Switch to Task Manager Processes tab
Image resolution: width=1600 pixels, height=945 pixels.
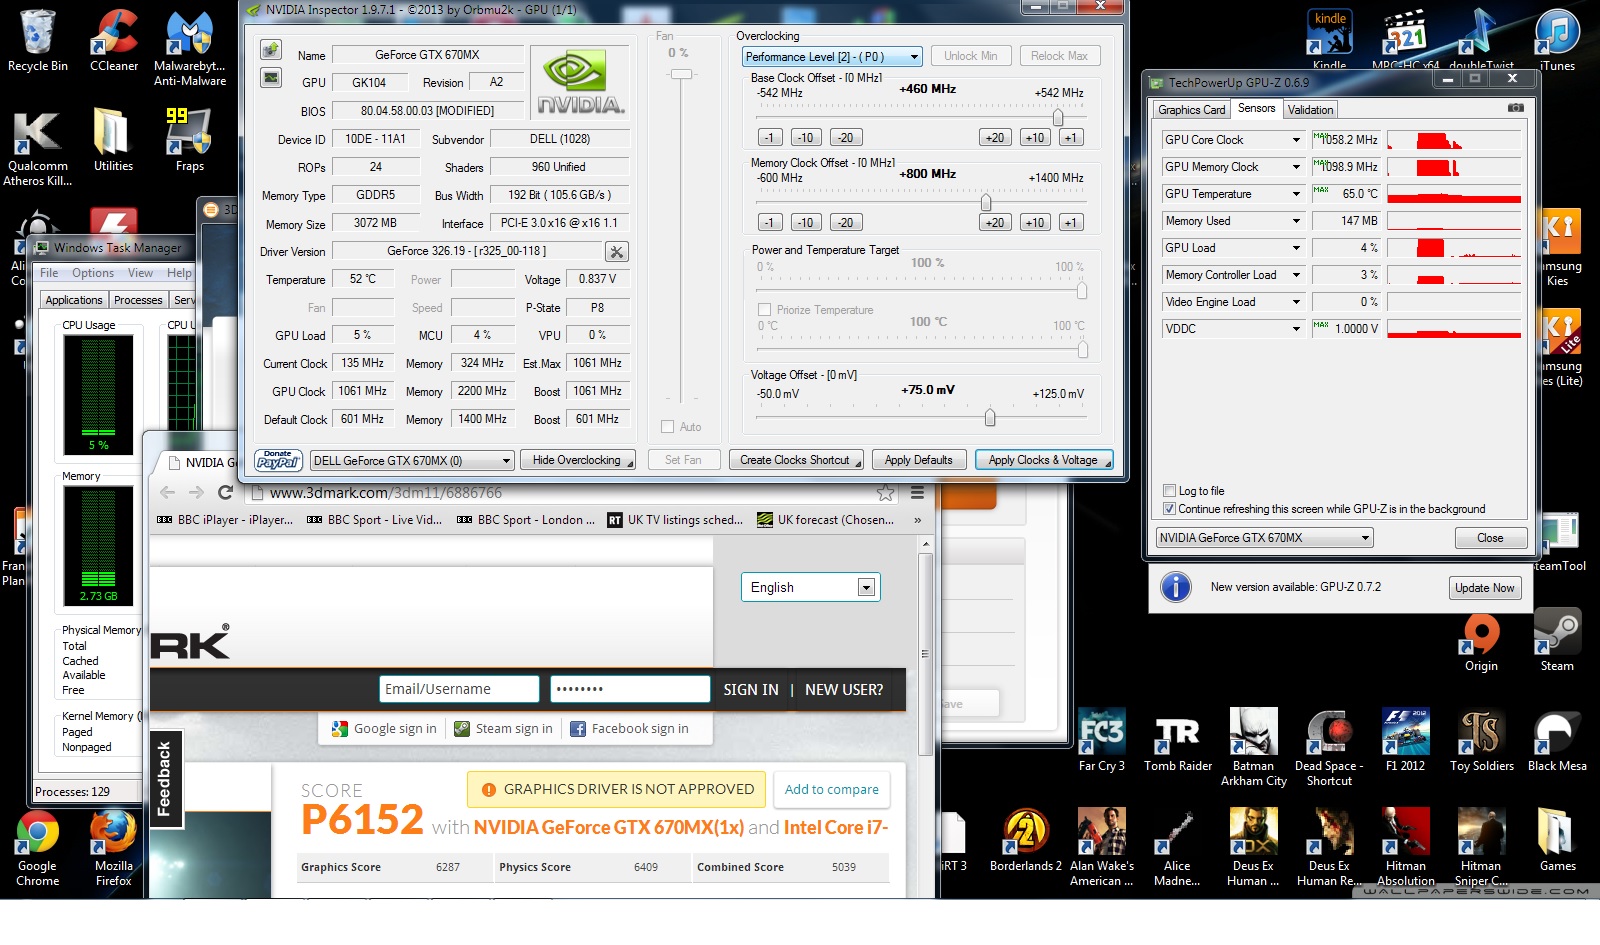tap(138, 300)
